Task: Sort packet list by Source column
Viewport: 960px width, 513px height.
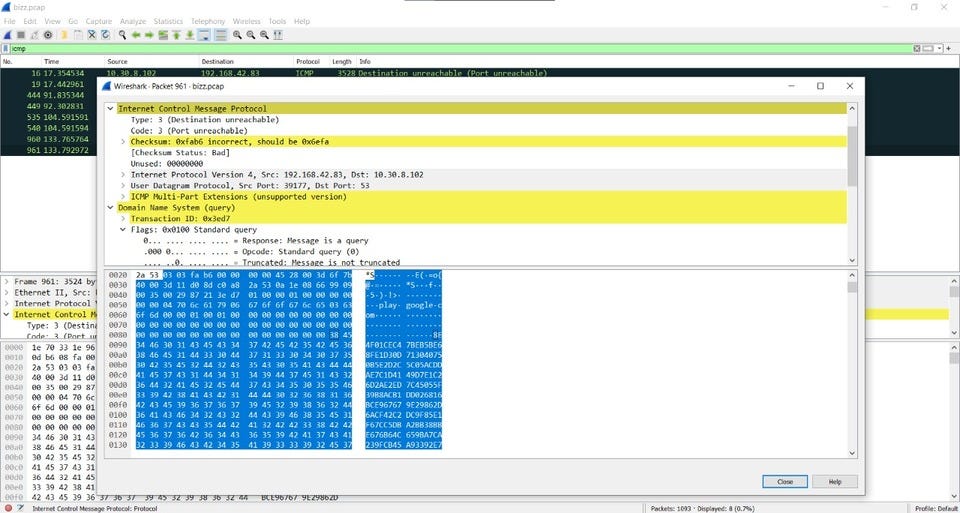Action: (152, 62)
